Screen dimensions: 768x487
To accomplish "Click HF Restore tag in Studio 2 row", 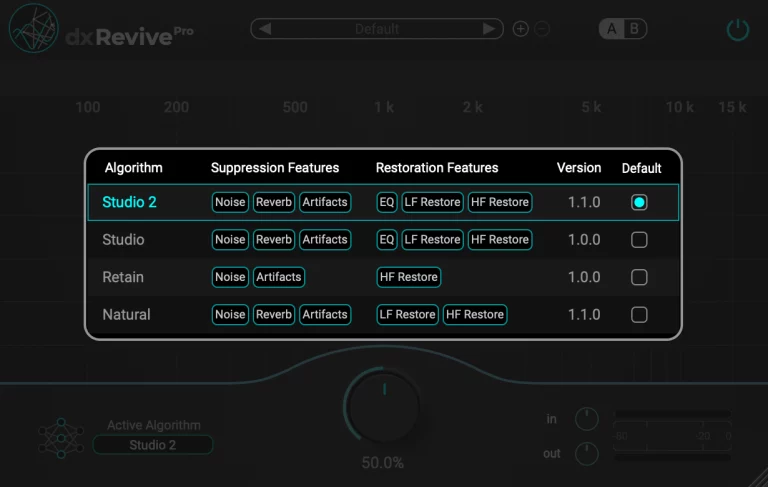I will tap(500, 202).
